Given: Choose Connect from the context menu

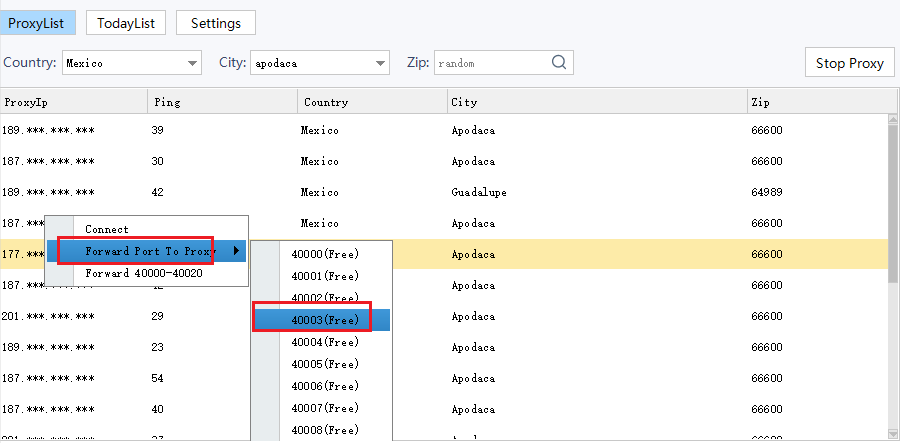Looking at the screenshot, I should 107,229.
